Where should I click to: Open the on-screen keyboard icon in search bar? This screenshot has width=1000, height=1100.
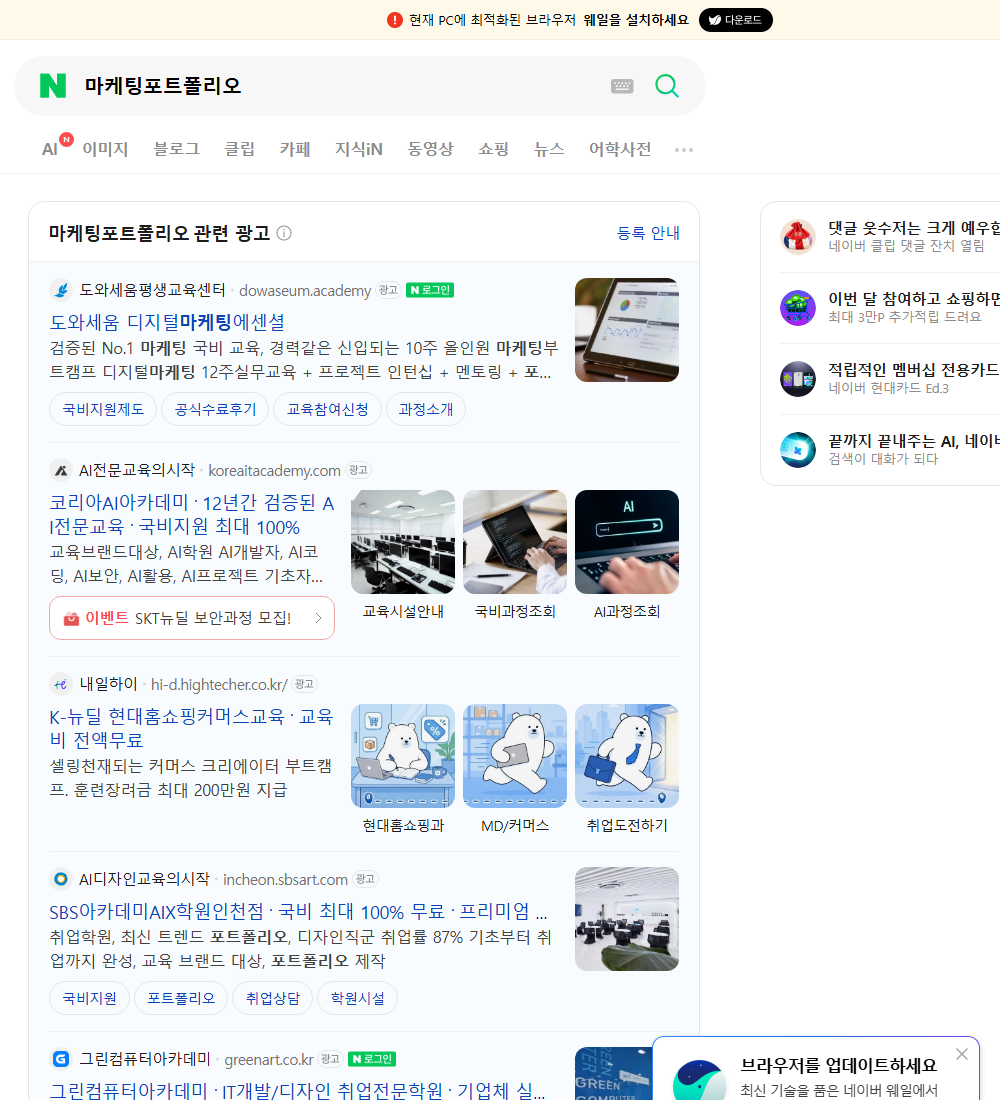point(622,86)
